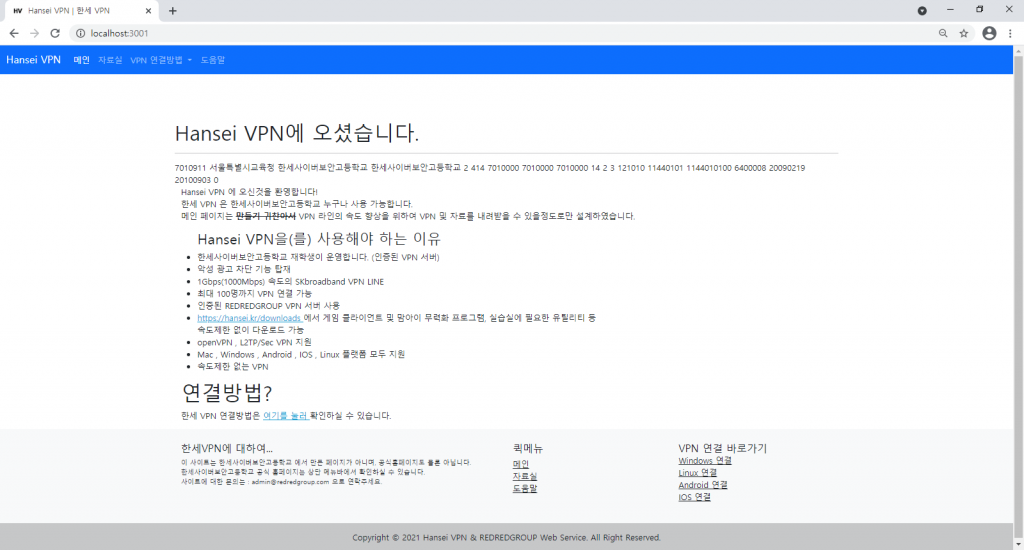This screenshot has height=550, width=1024.
Task: Click the dark circular indicator left of the minimize button
Action: [922, 10]
